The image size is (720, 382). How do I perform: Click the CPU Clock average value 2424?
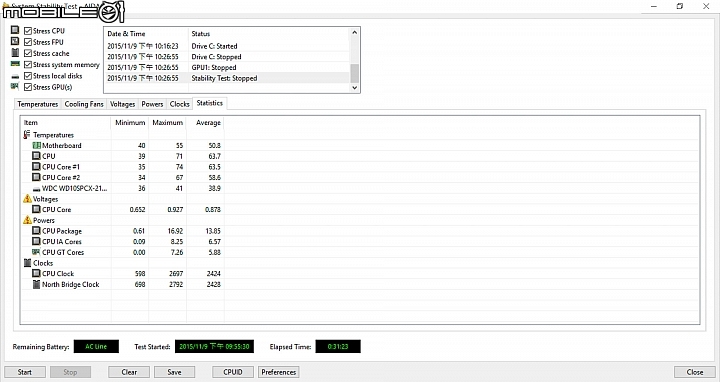coord(214,274)
